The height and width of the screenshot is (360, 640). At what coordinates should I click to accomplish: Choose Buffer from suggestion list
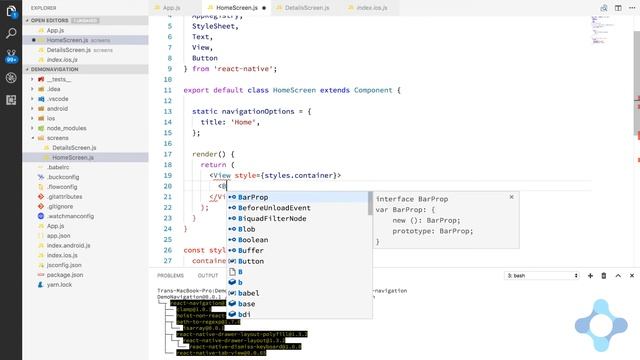[297, 250]
